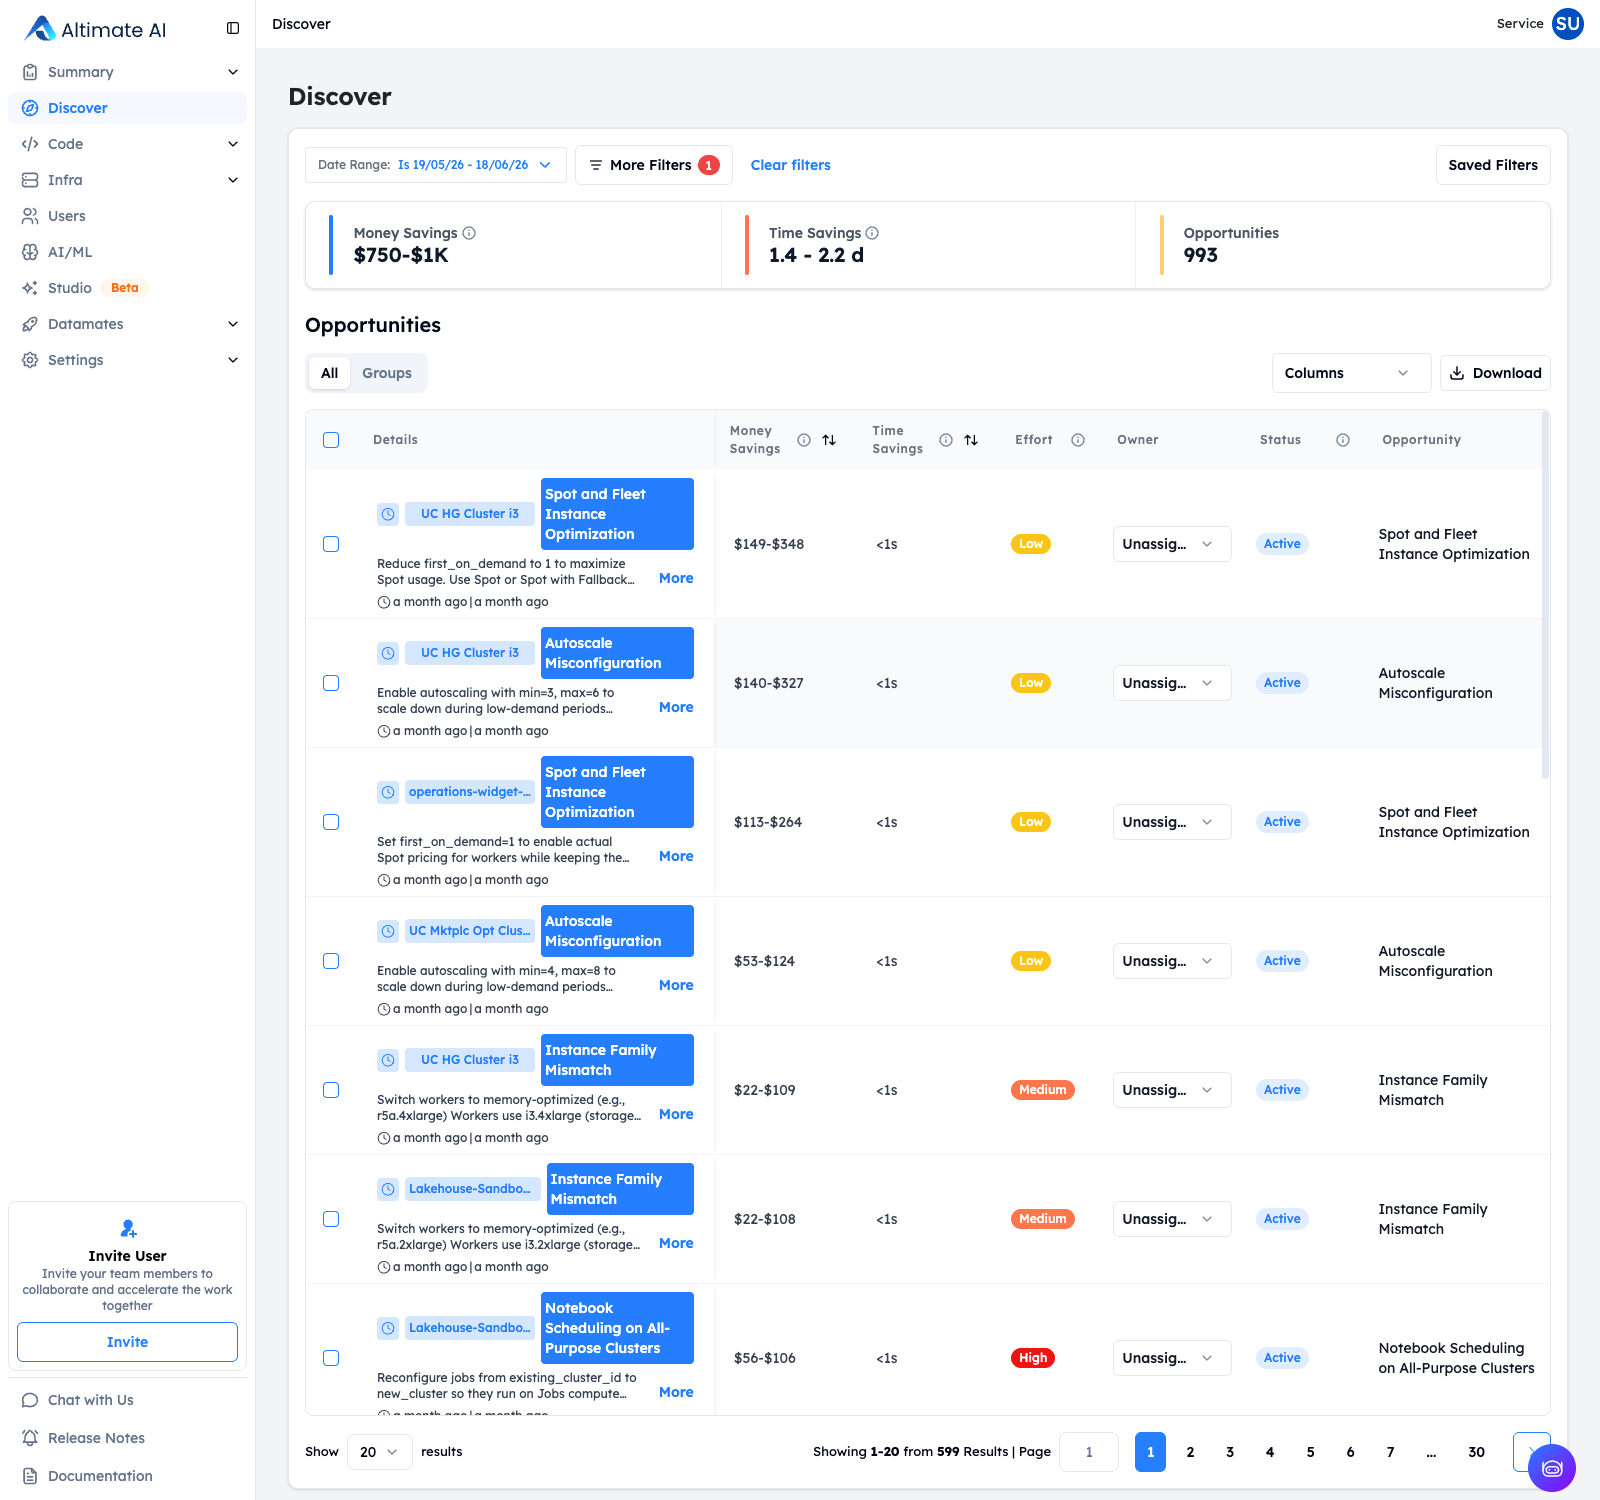
Task: Click the Datamates rocket icon
Action: coord(30,324)
